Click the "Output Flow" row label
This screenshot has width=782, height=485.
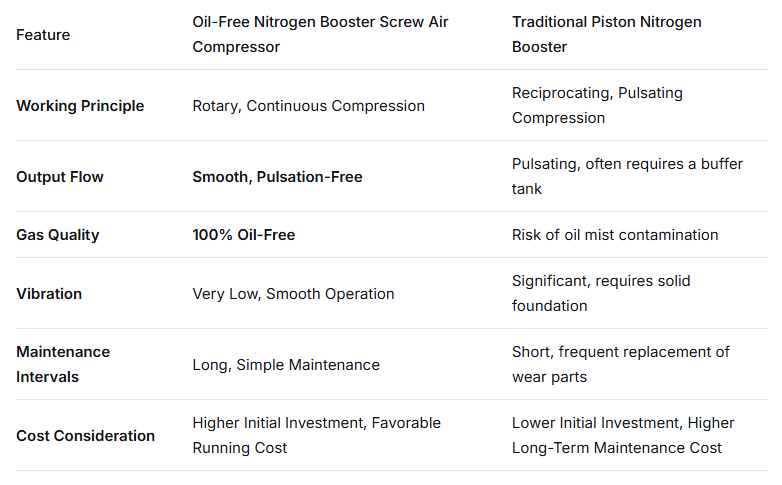(x=60, y=177)
